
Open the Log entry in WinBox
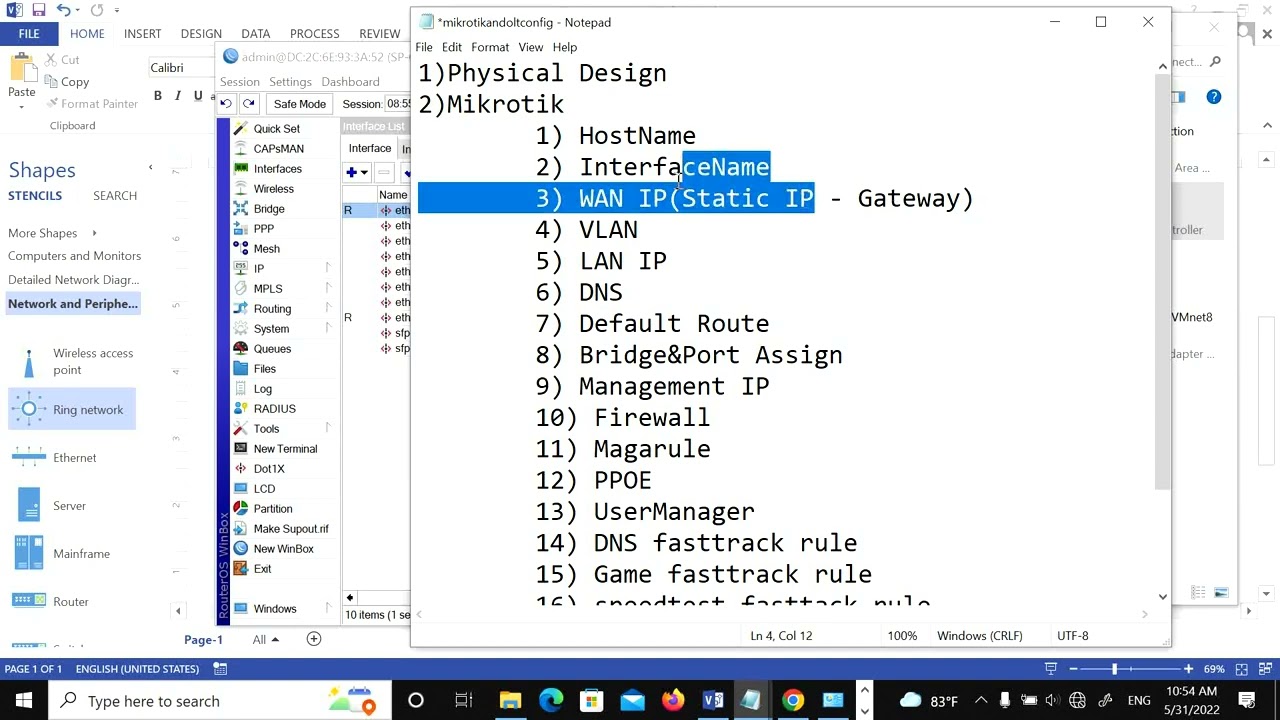pyautogui.click(x=262, y=389)
